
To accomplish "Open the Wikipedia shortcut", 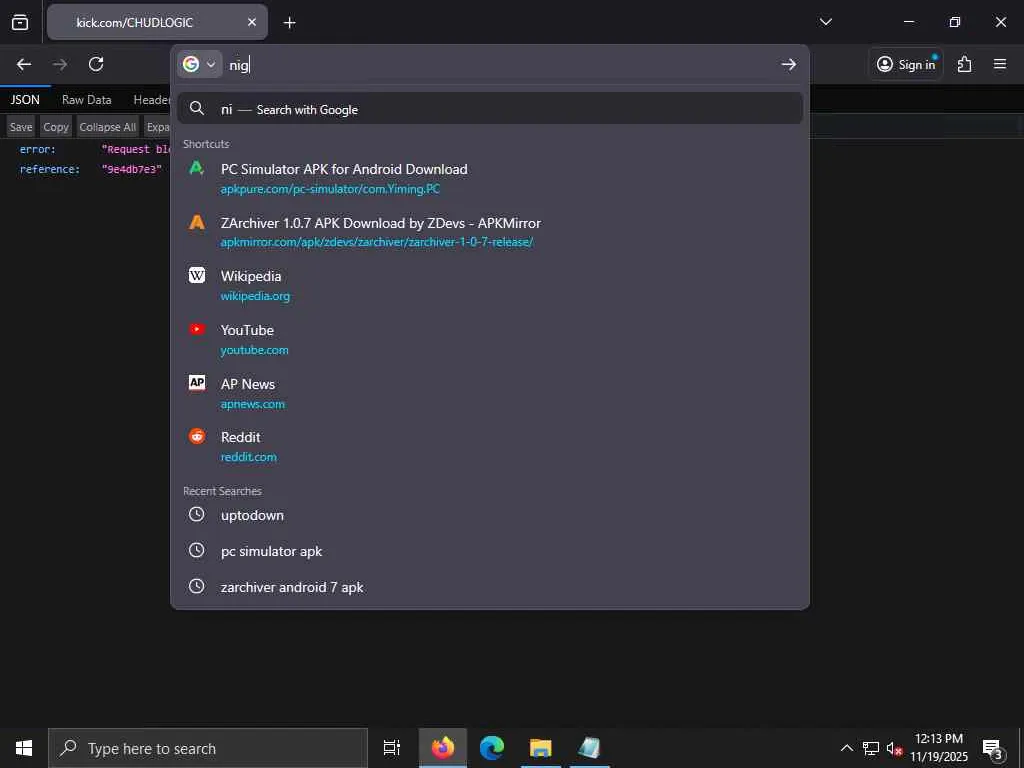I will click(x=490, y=285).
